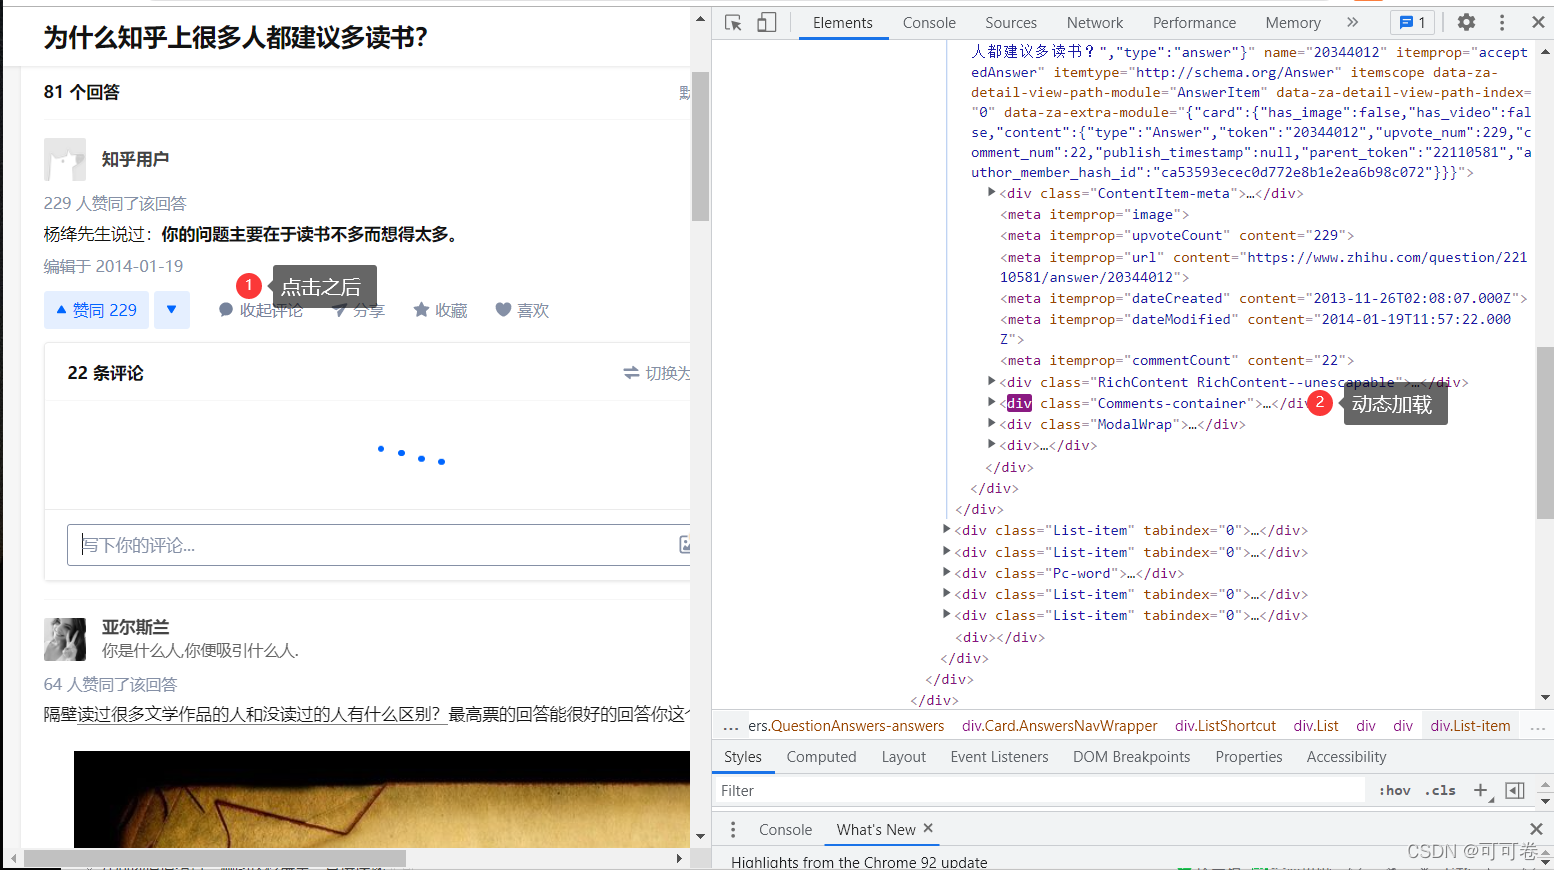Image resolution: width=1554 pixels, height=870 pixels.
Task: Close the DevTools panel
Action: pos(1538,22)
